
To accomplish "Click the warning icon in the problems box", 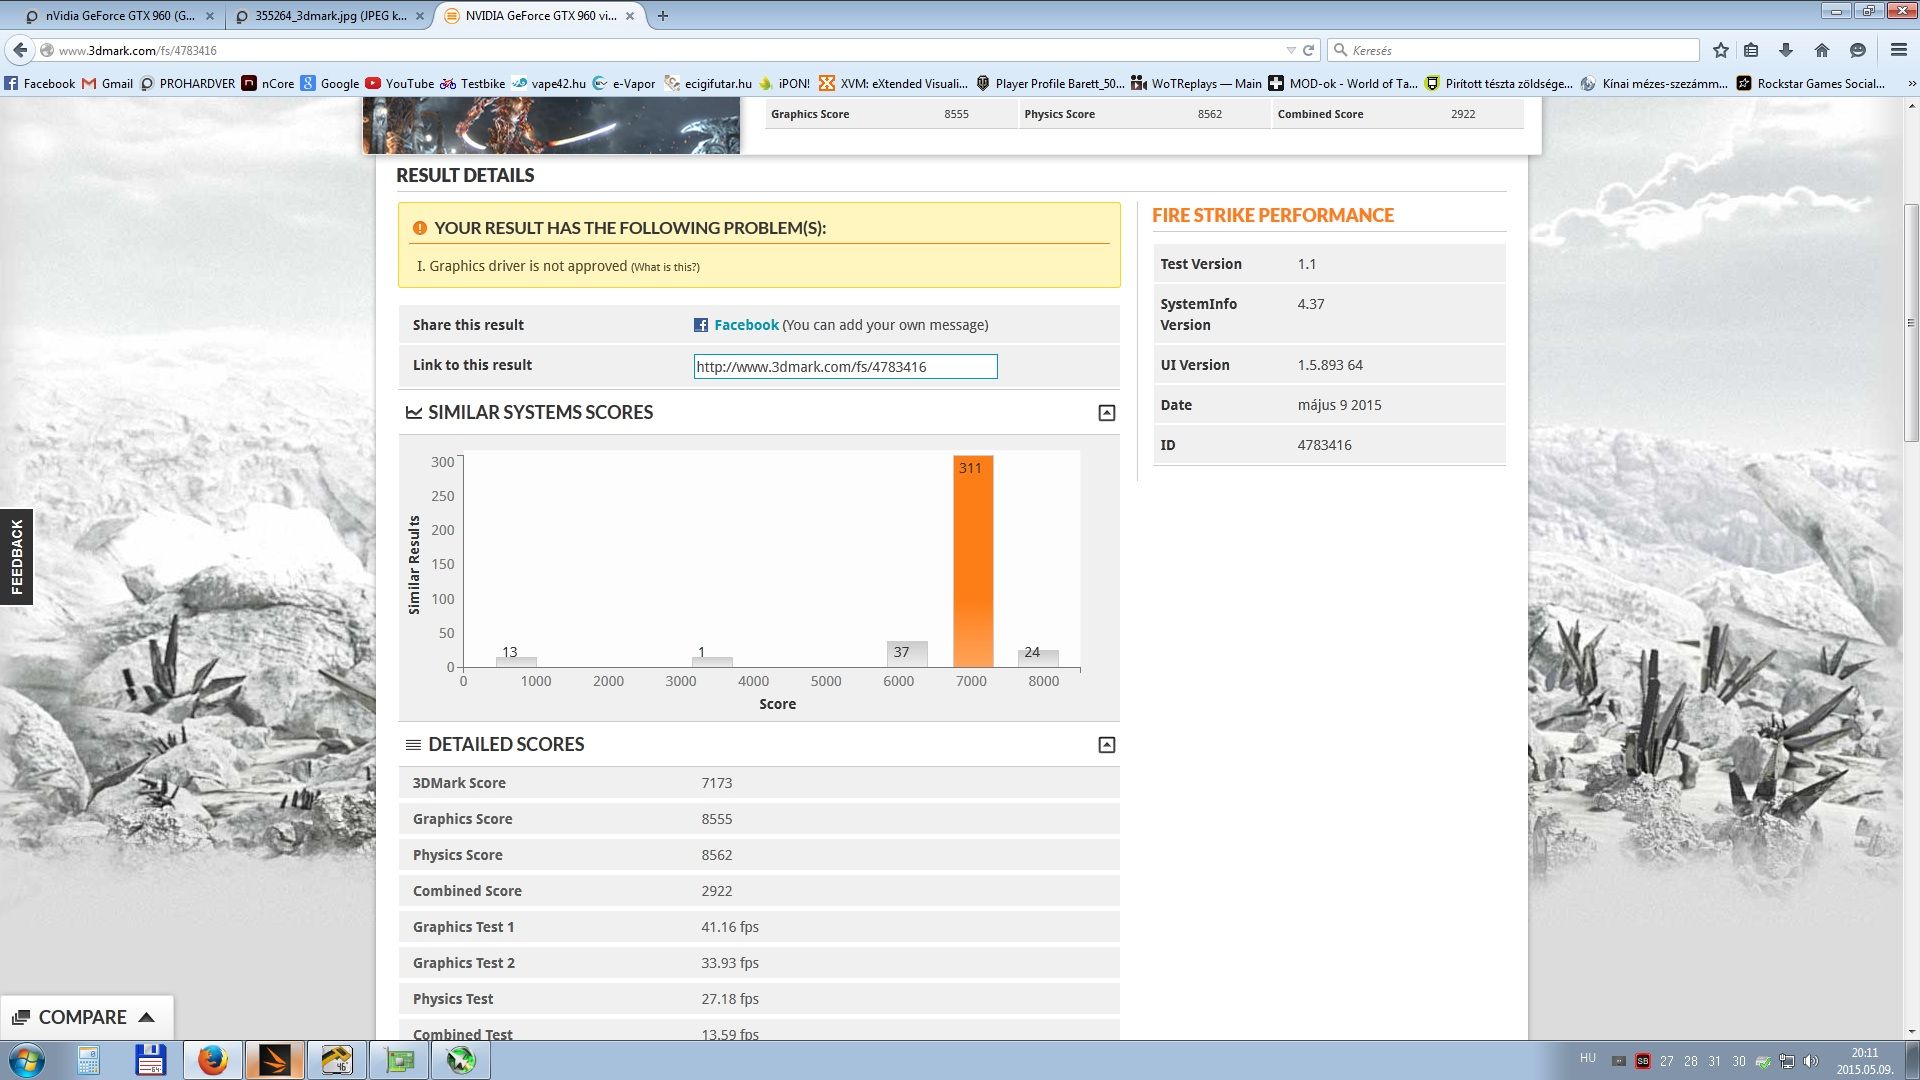I will point(420,228).
